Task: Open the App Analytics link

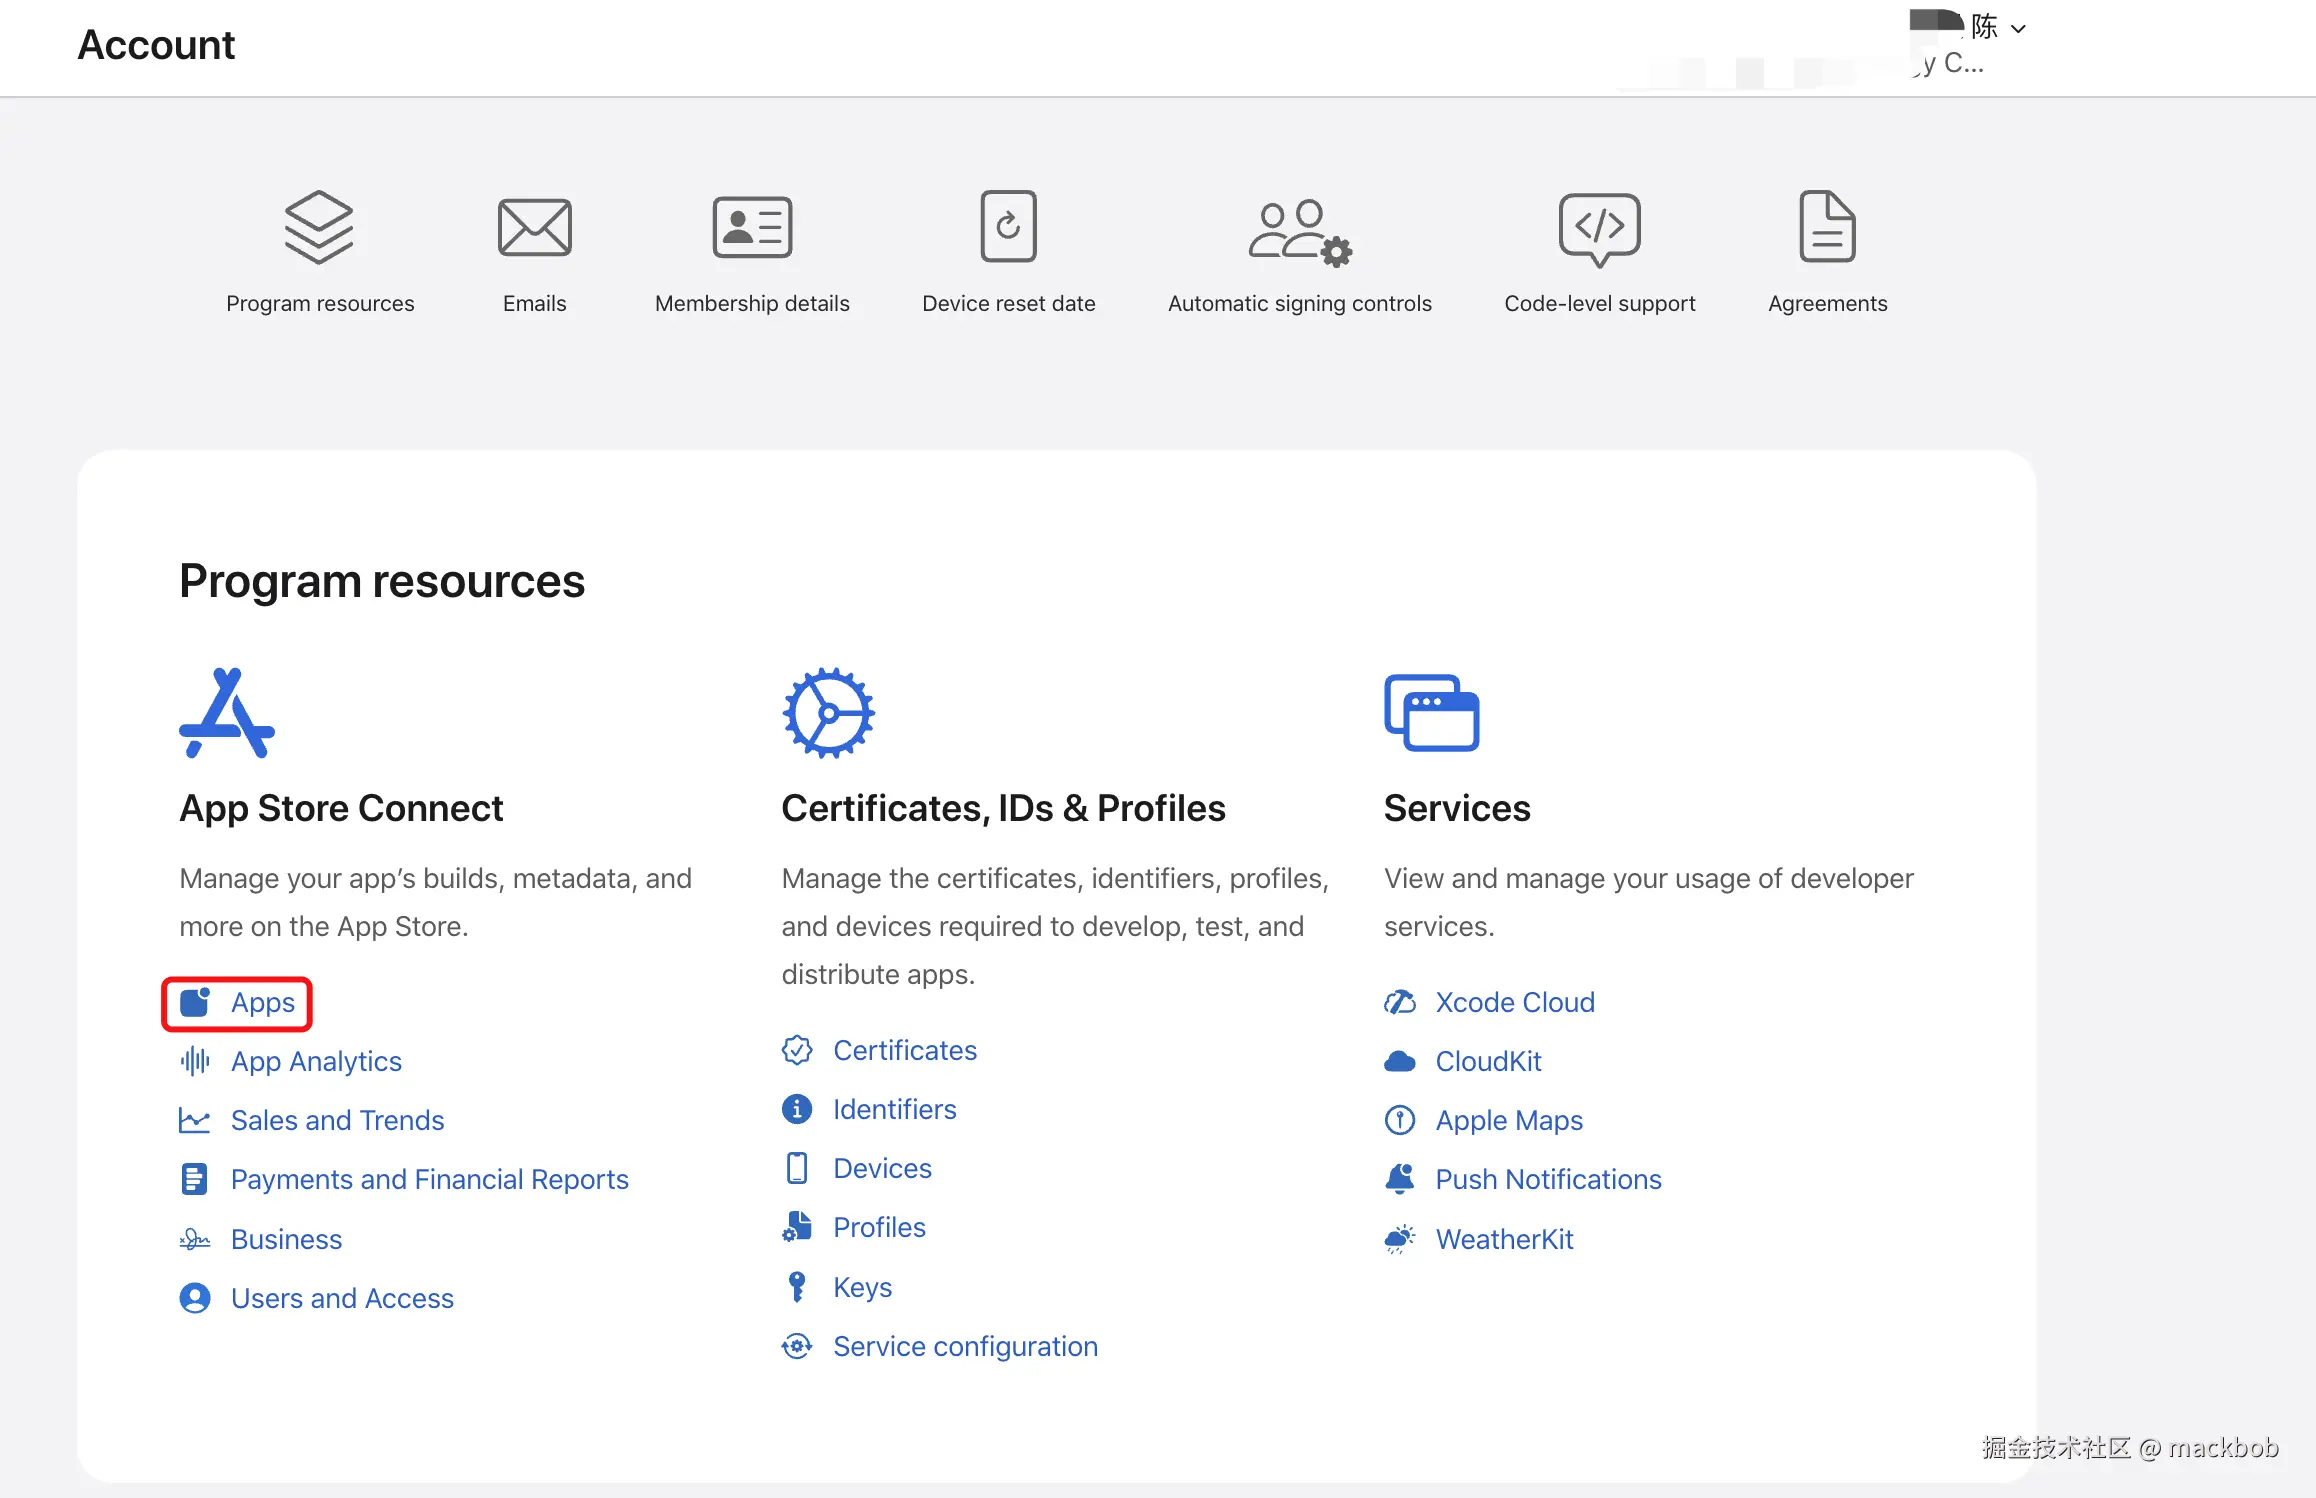Action: pyautogui.click(x=316, y=1061)
